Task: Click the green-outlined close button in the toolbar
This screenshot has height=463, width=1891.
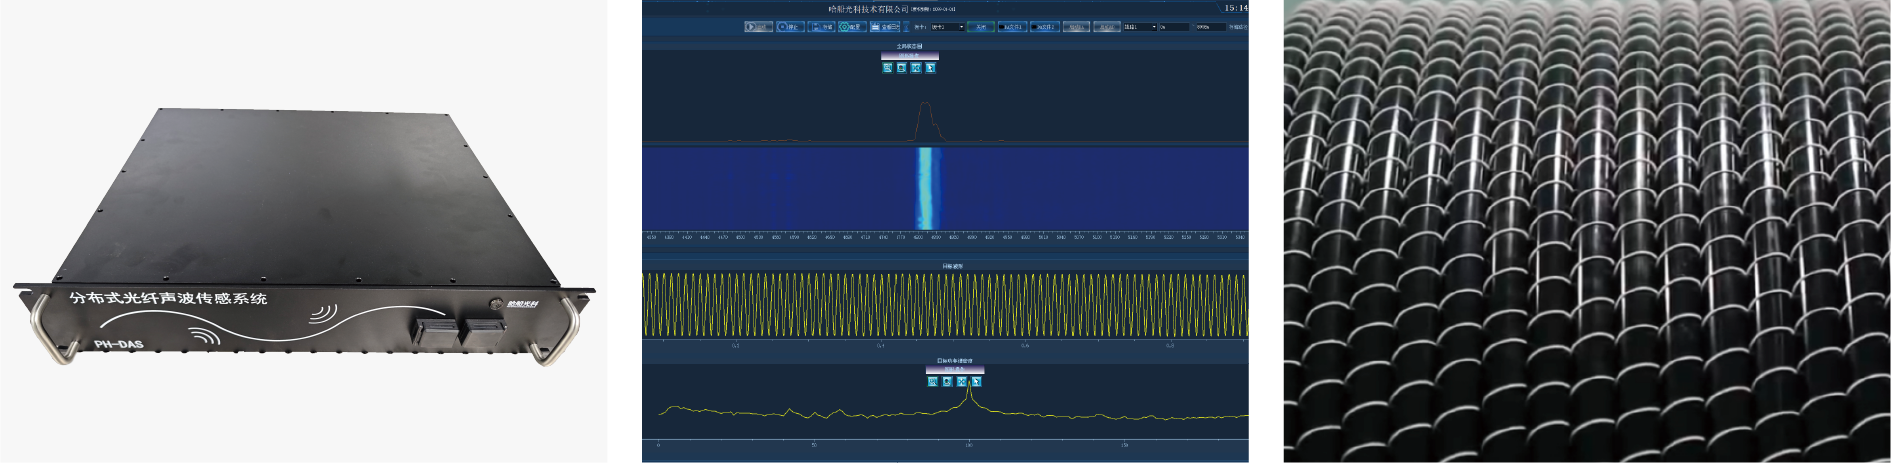Action: pyautogui.click(x=981, y=27)
